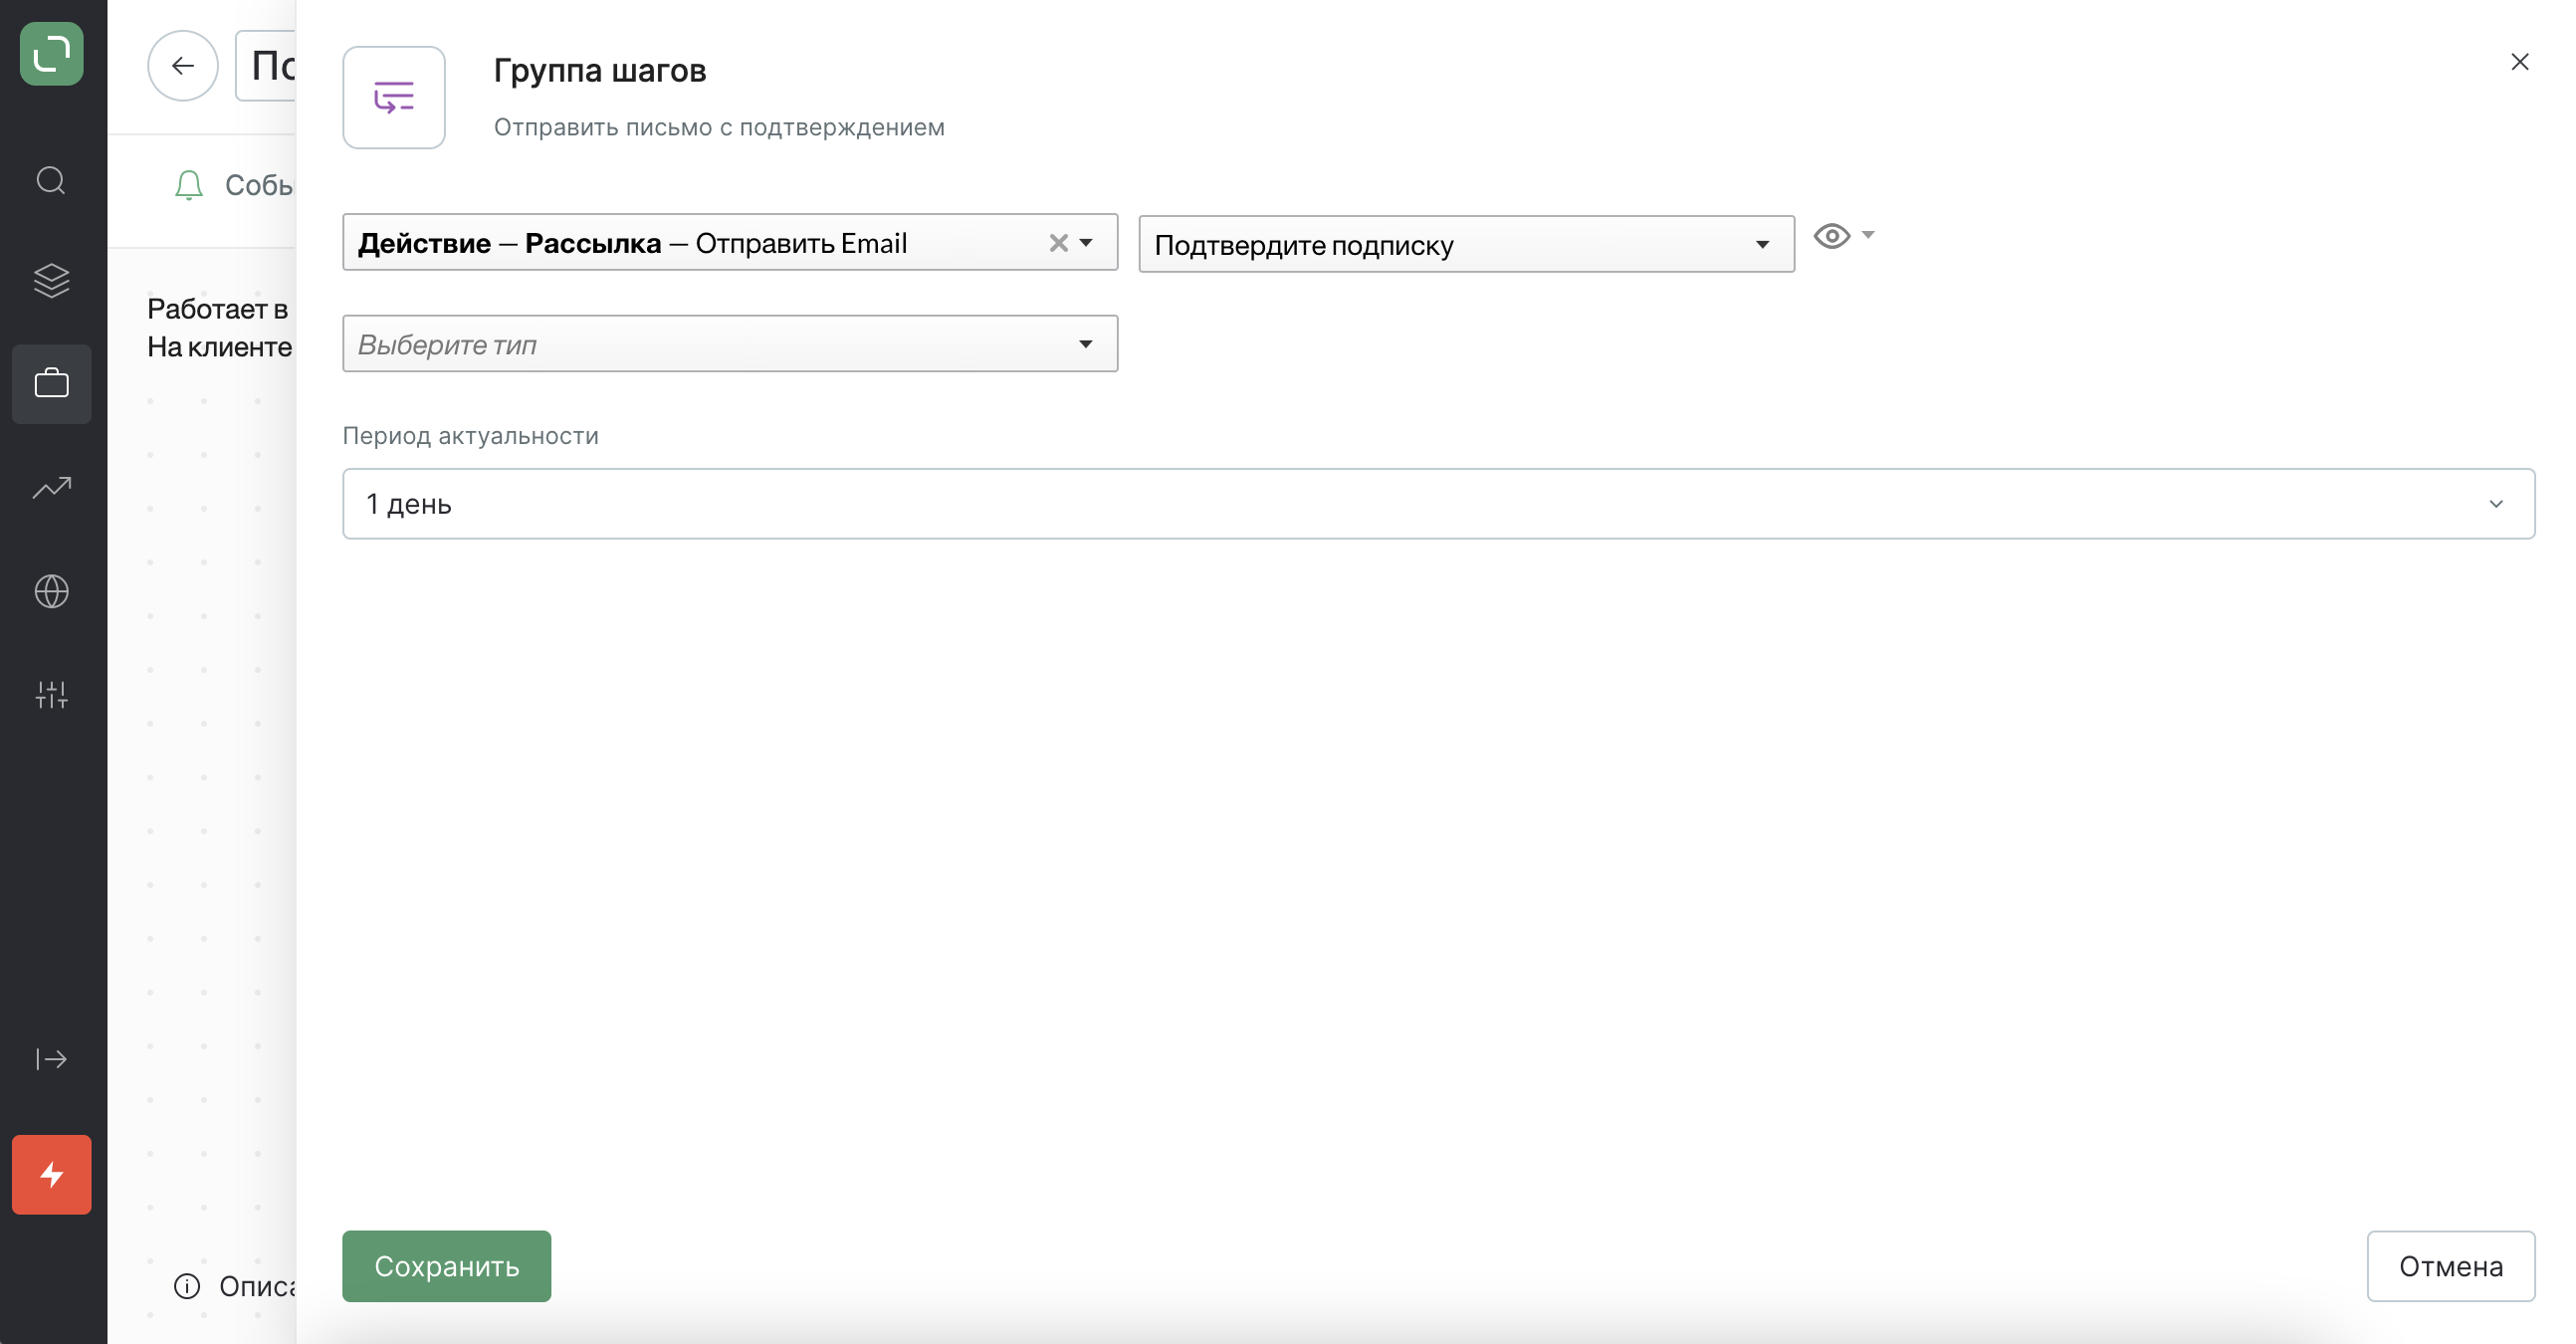Open the Действие — Рассылка action dropdown

[x=729, y=243]
